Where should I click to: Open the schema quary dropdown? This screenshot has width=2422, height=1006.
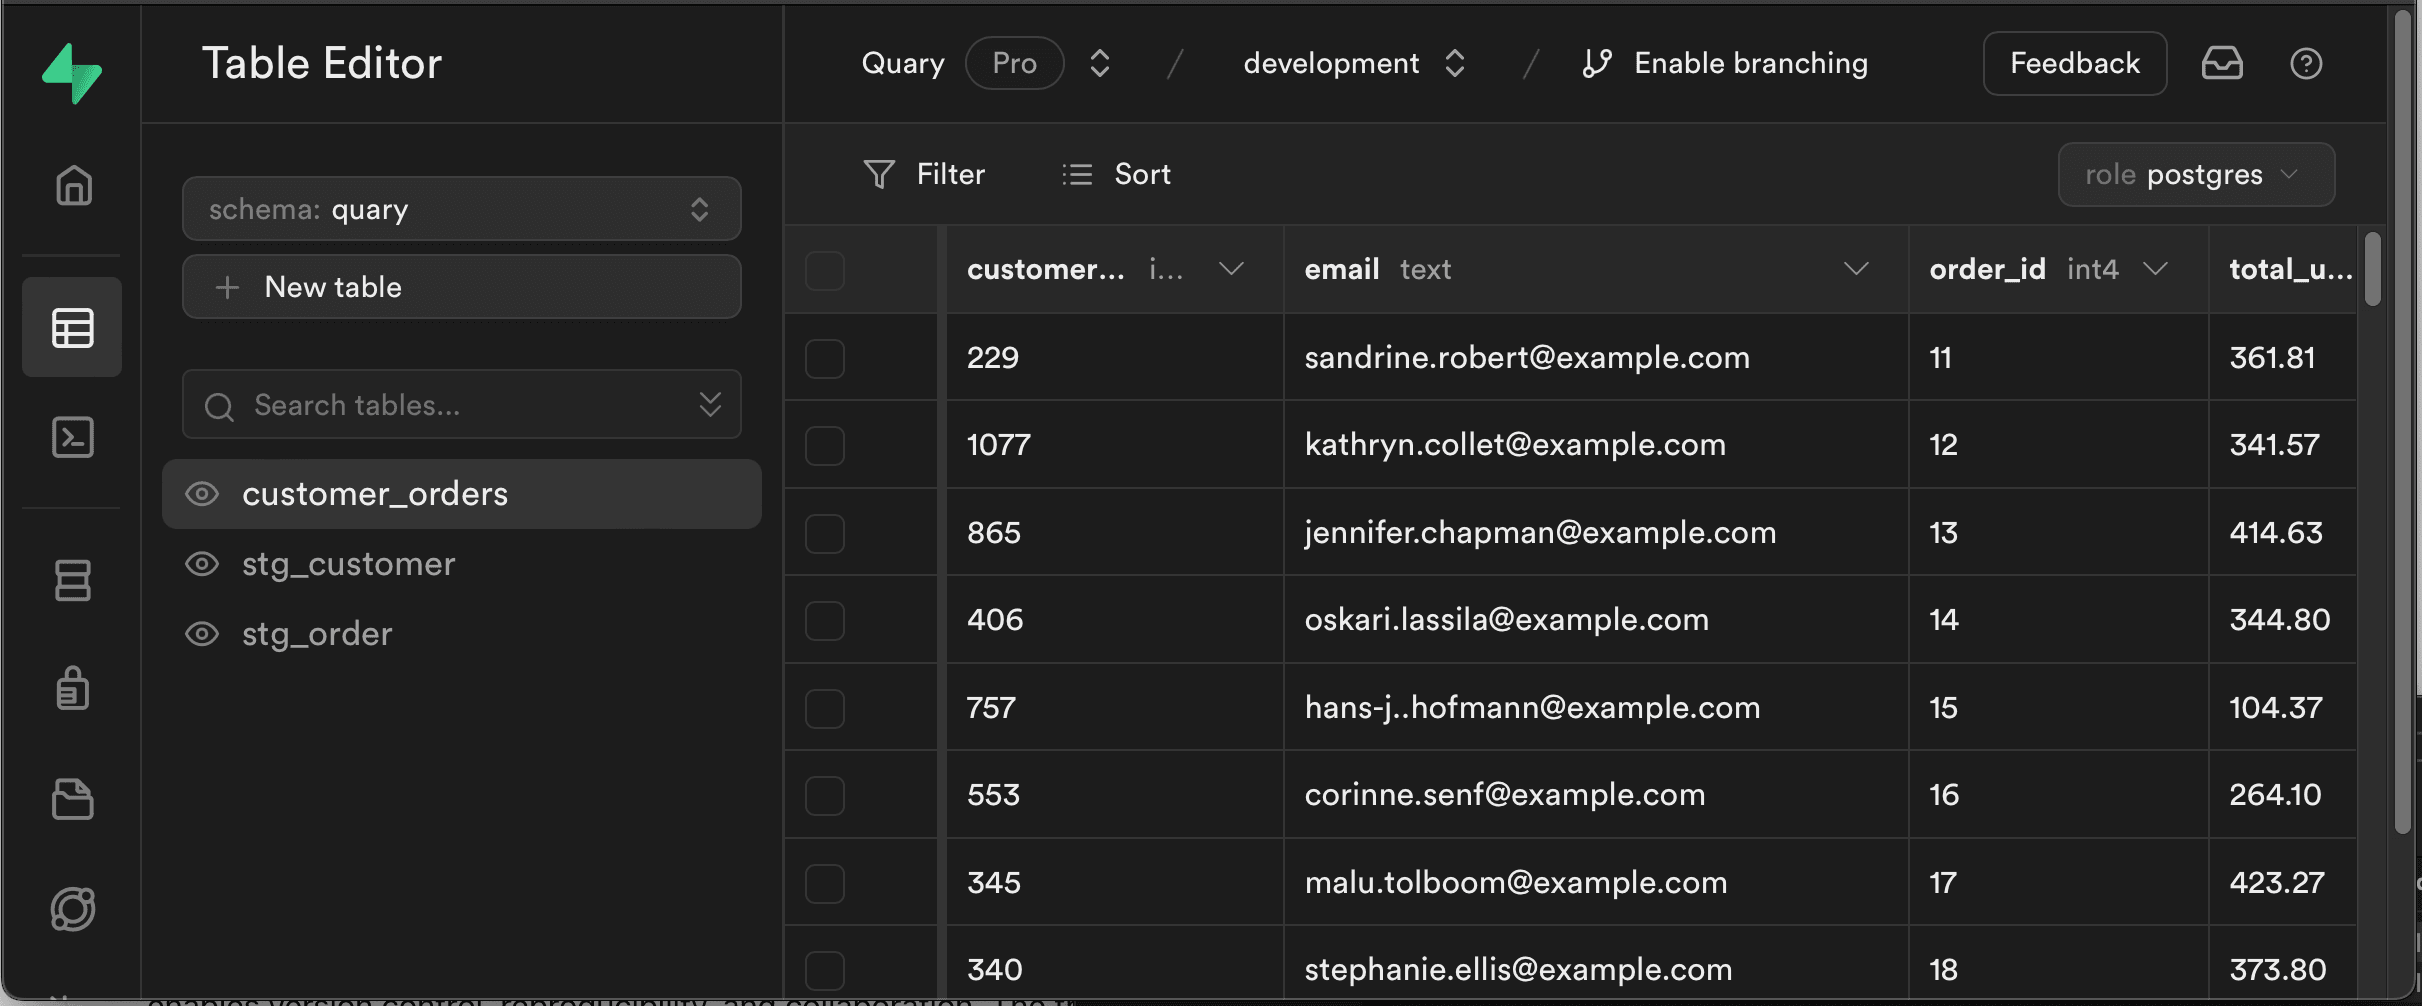(x=461, y=209)
